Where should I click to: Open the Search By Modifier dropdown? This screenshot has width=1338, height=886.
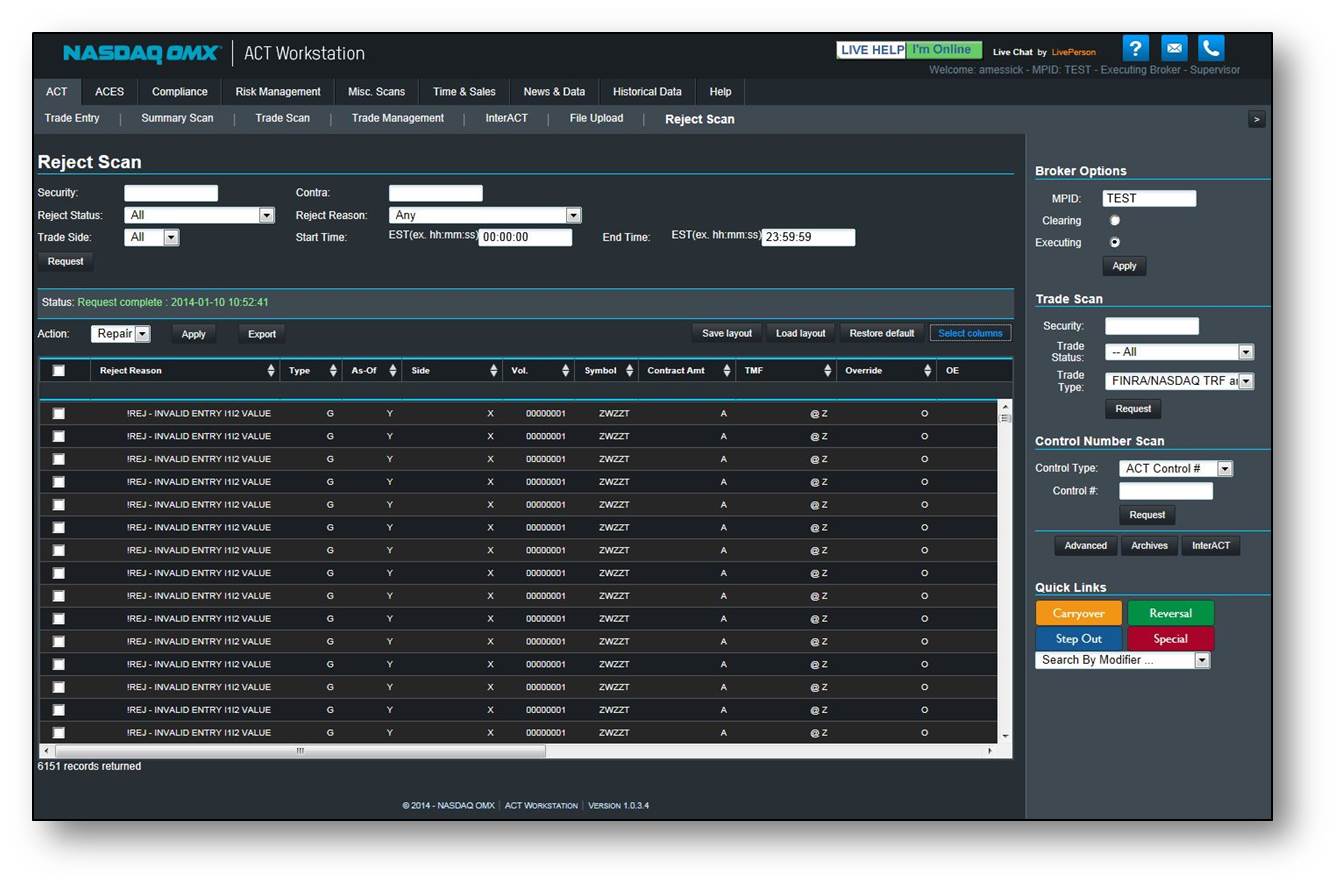point(1123,660)
